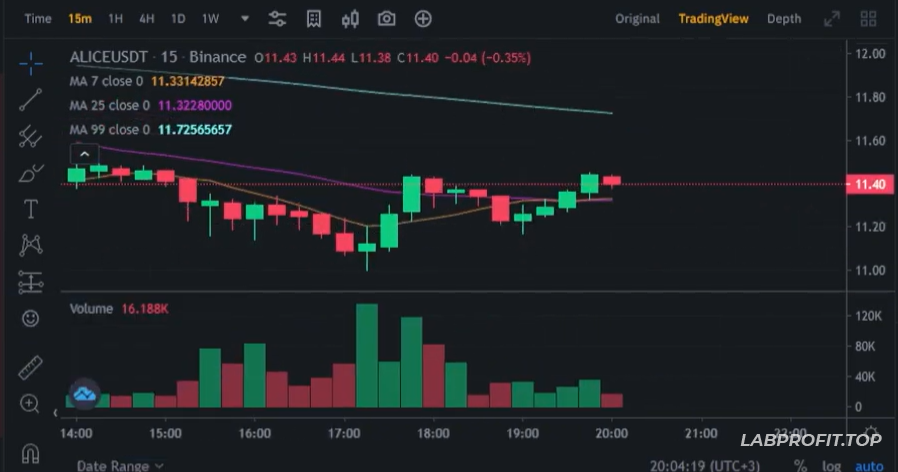The image size is (898, 472).
Task: Toggle the auto scale option
Action: [x=869, y=465]
